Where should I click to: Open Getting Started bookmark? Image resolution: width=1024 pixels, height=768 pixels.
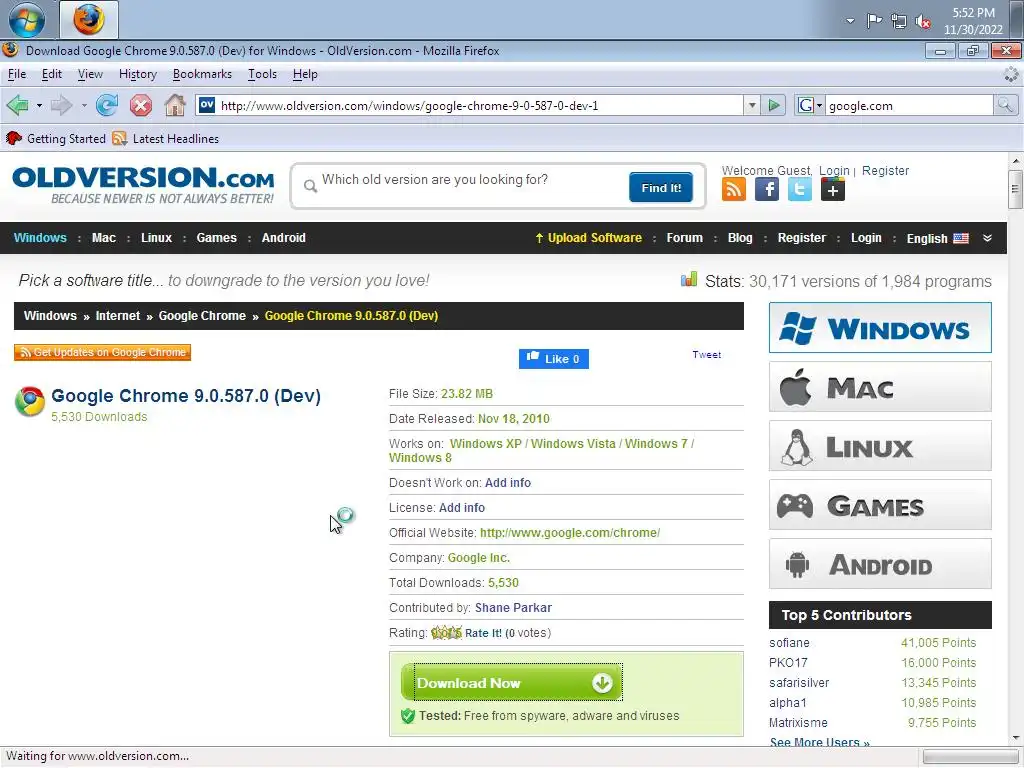pos(56,138)
